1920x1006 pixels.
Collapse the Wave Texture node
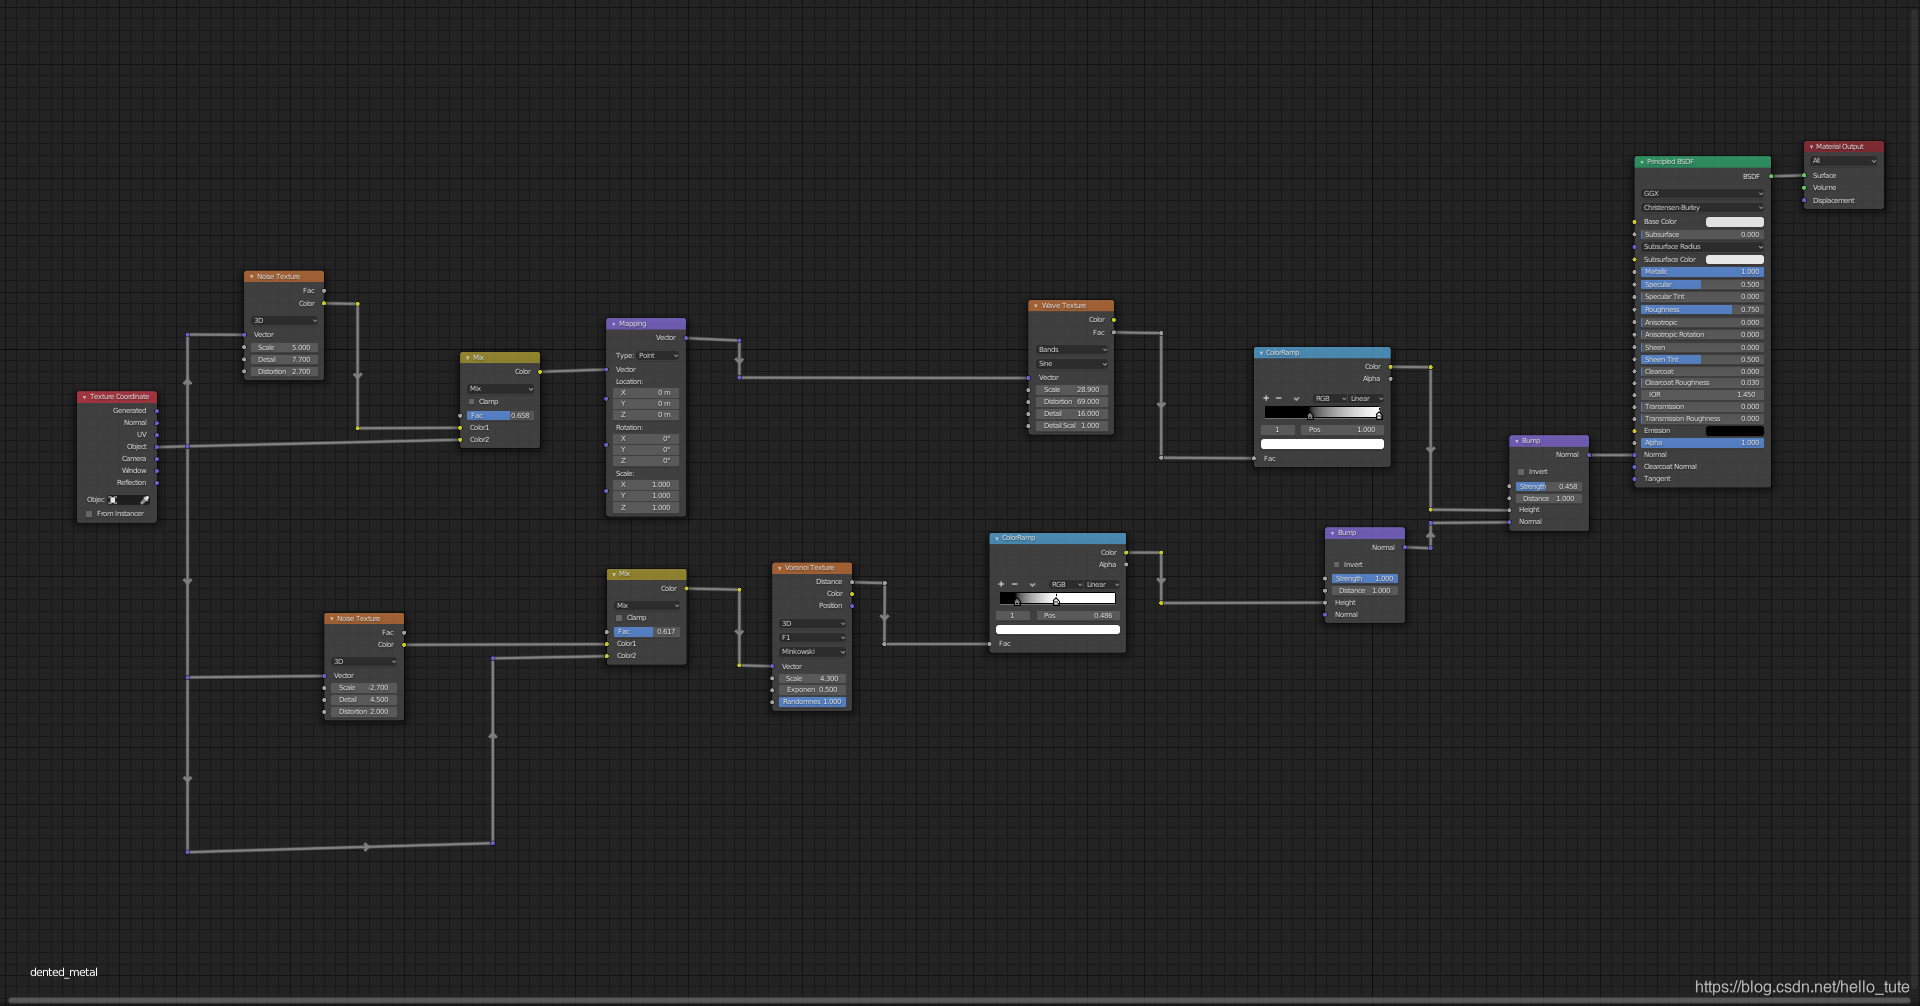coord(1036,306)
